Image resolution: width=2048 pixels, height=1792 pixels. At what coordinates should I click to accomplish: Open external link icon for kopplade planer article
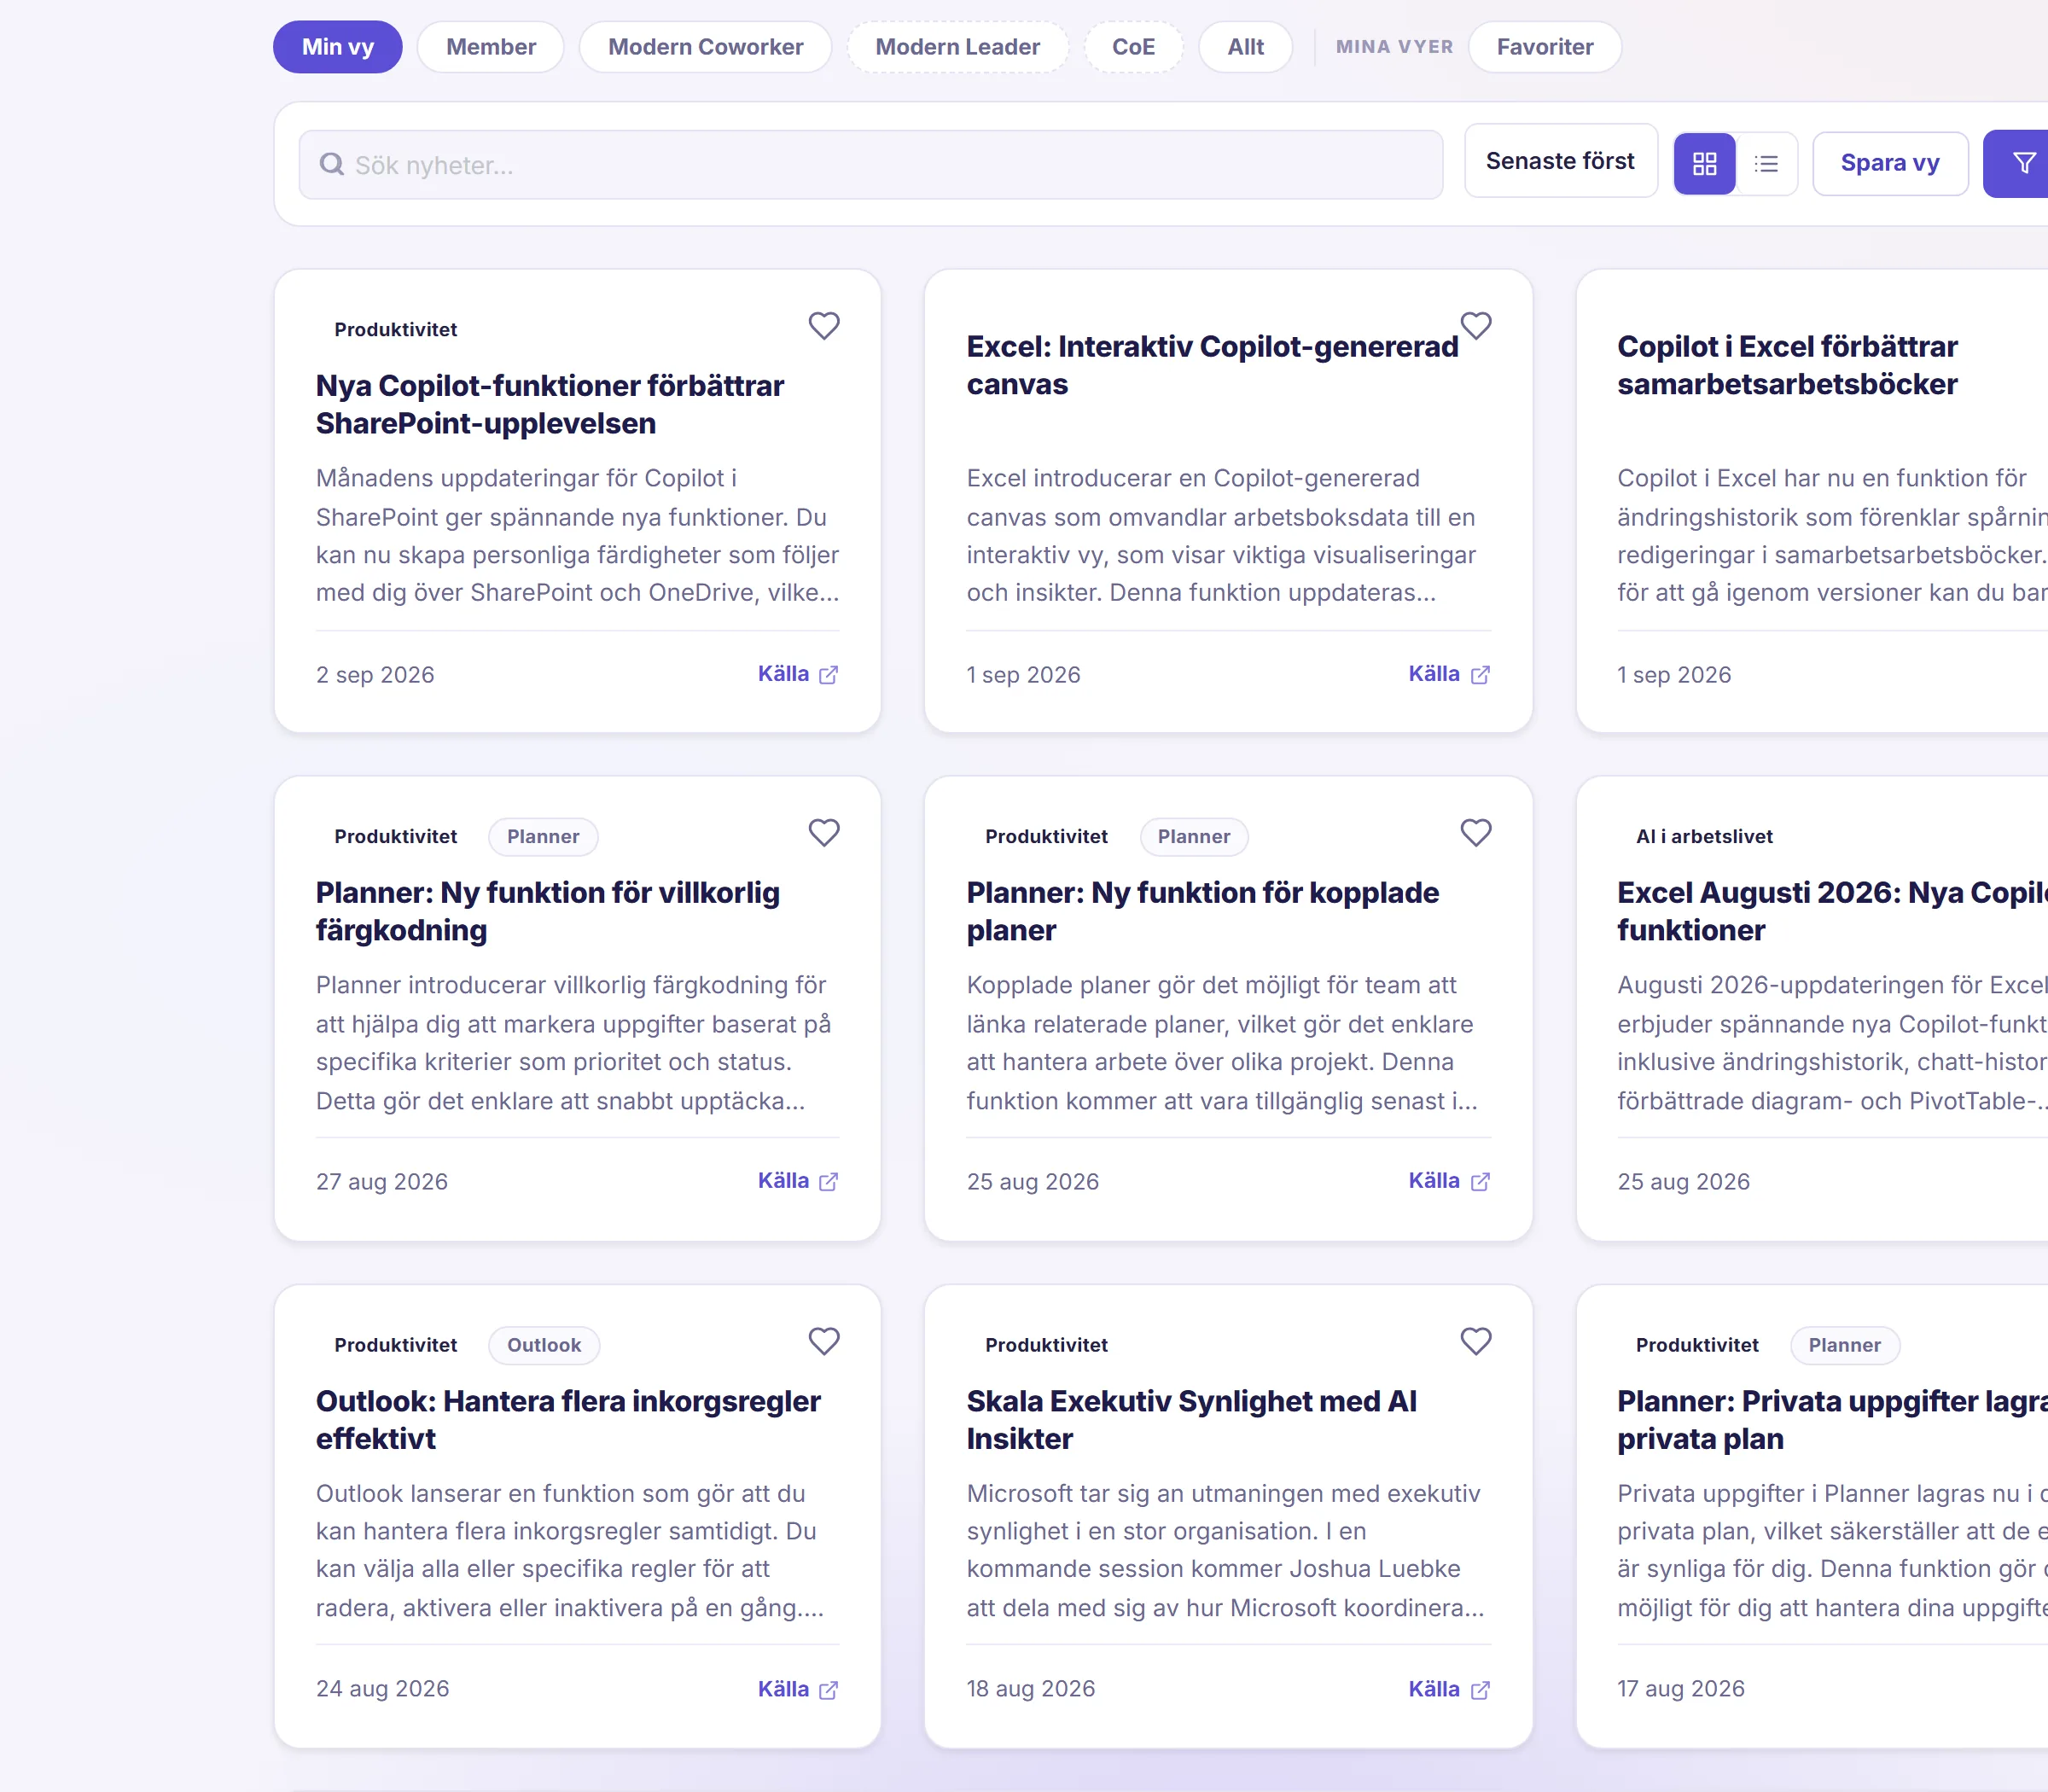coord(1480,1182)
